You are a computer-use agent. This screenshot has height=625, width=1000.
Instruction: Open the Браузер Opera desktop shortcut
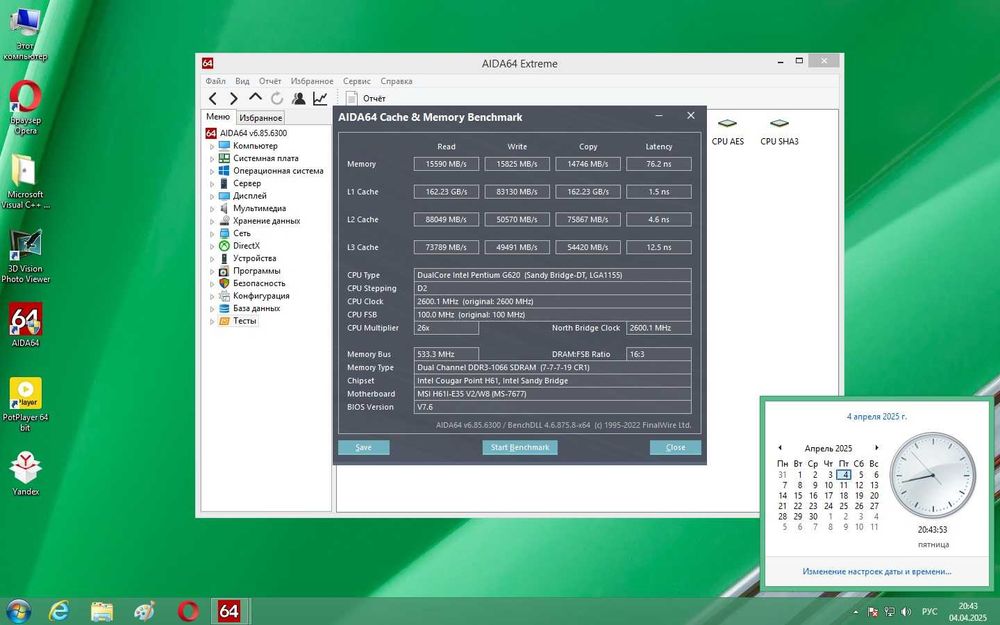26,107
